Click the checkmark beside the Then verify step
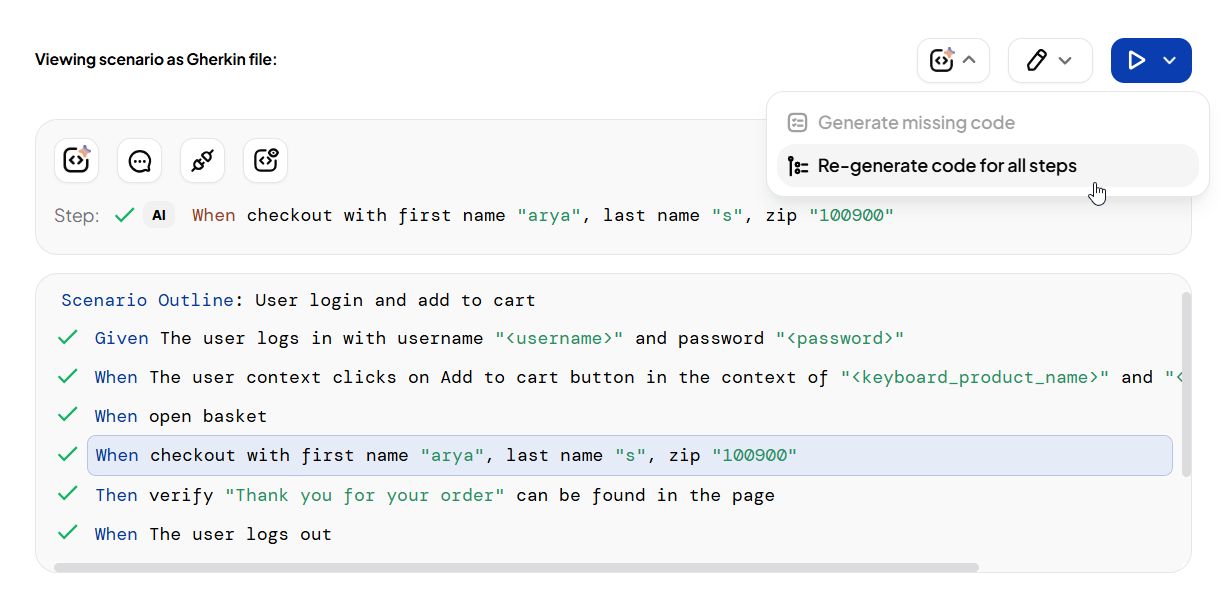Viewport: 1228px width, 596px height. (x=68, y=494)
